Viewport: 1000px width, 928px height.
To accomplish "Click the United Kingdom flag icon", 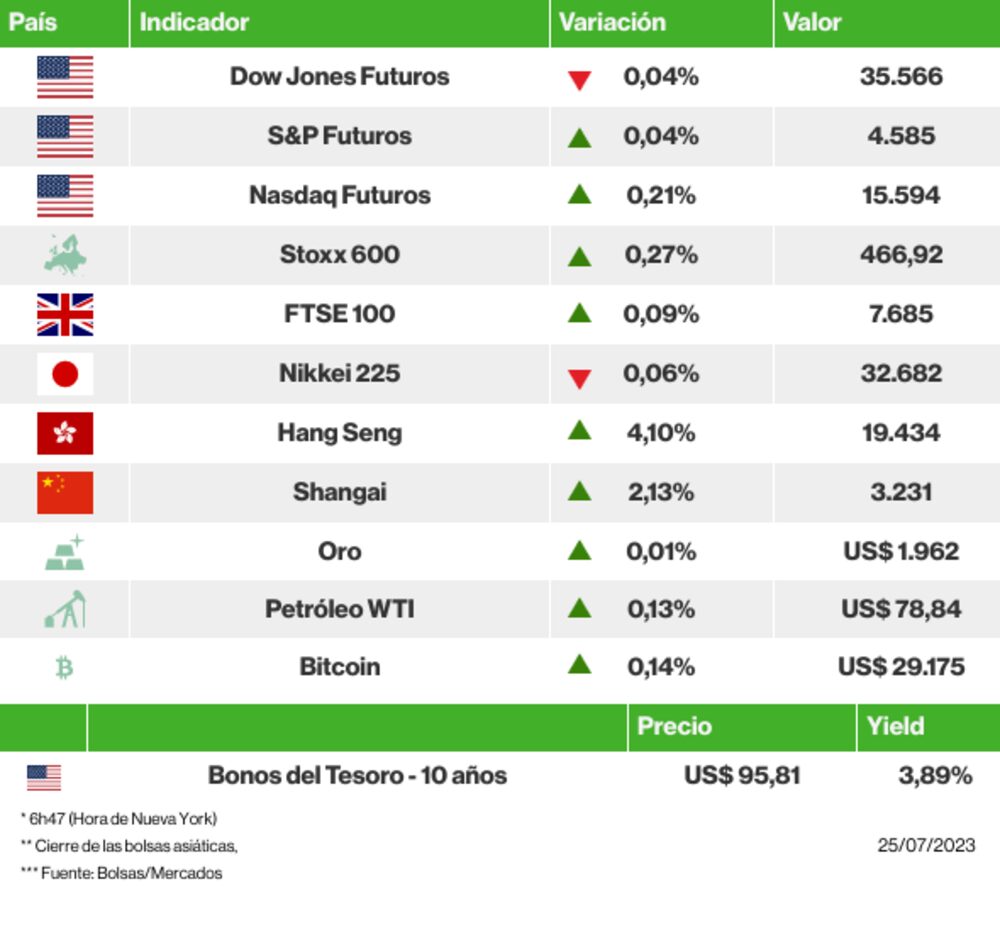I will point(65,315).
